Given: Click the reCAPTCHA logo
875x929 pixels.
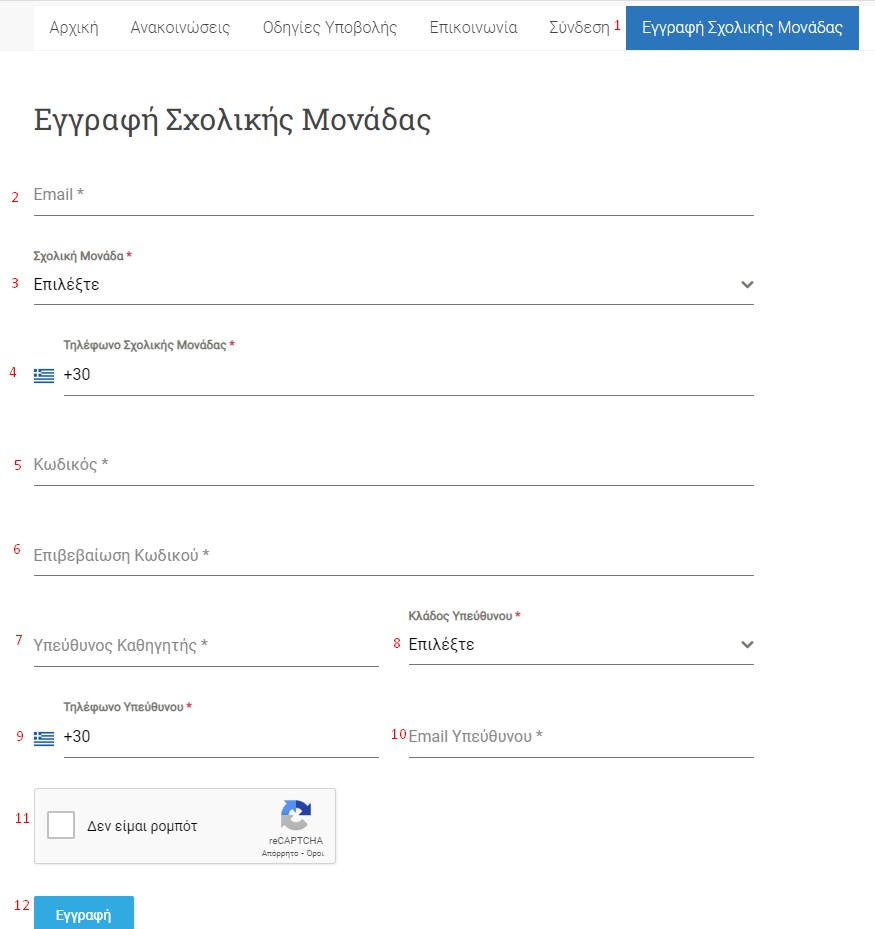Looking at the screenshot, I should pos(295,816).
